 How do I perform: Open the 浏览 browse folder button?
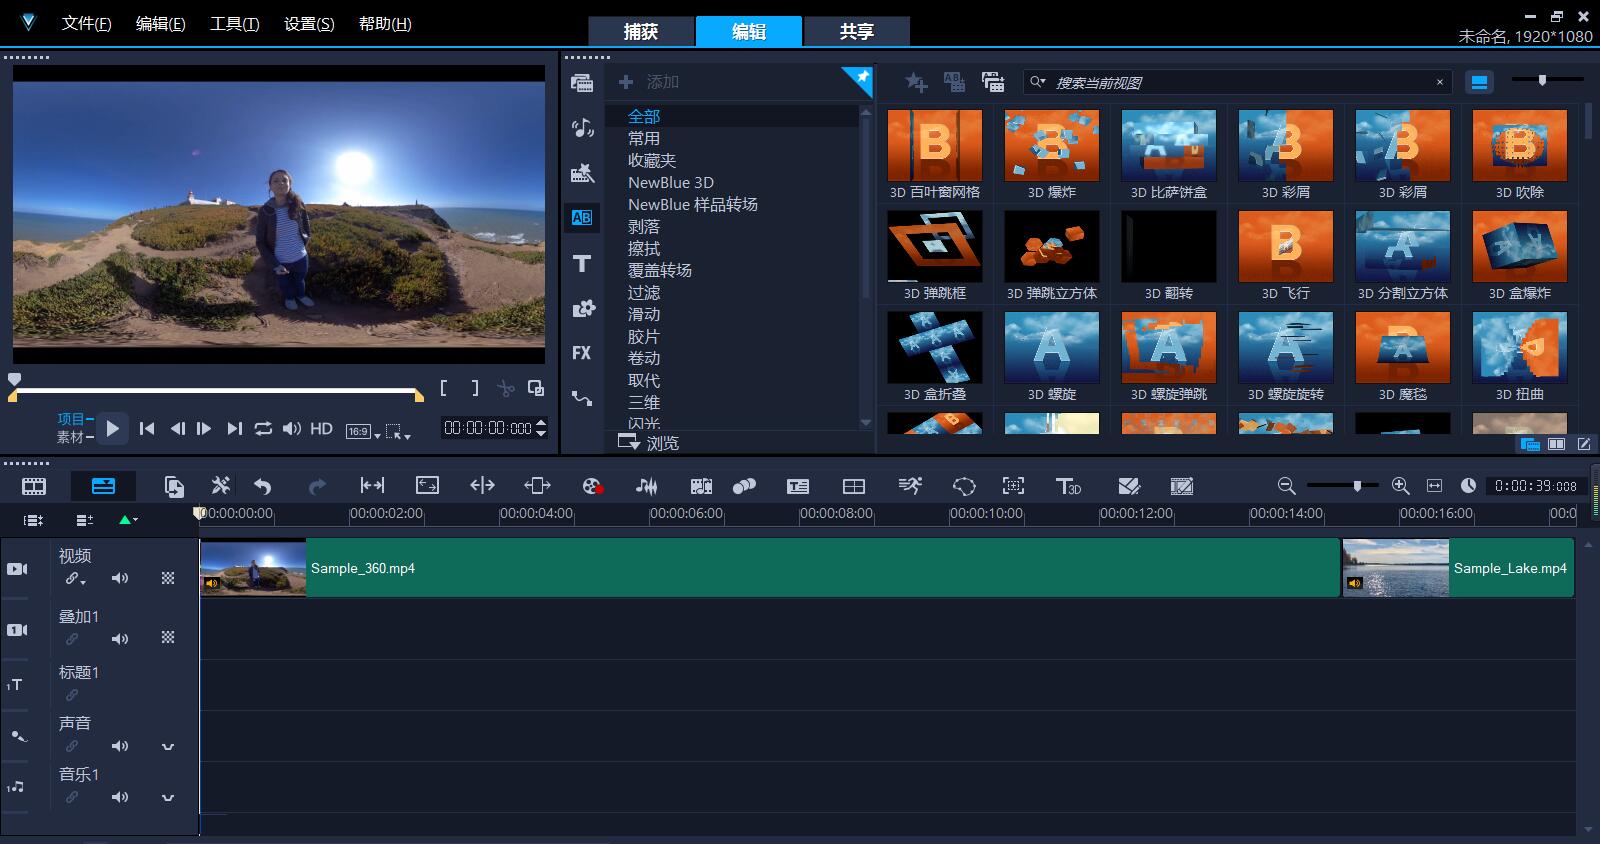(x=649, y=442)
